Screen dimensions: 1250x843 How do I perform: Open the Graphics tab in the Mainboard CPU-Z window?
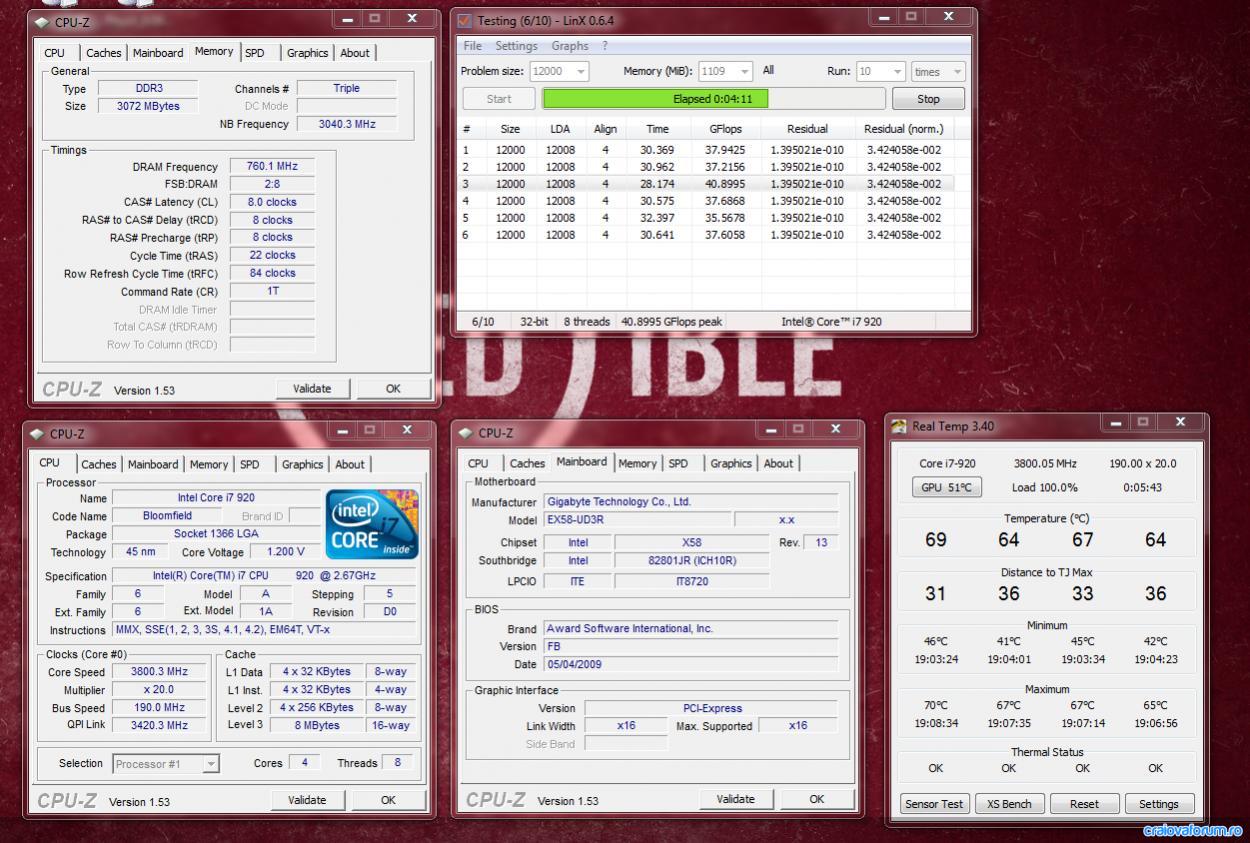tap(731, 463)
